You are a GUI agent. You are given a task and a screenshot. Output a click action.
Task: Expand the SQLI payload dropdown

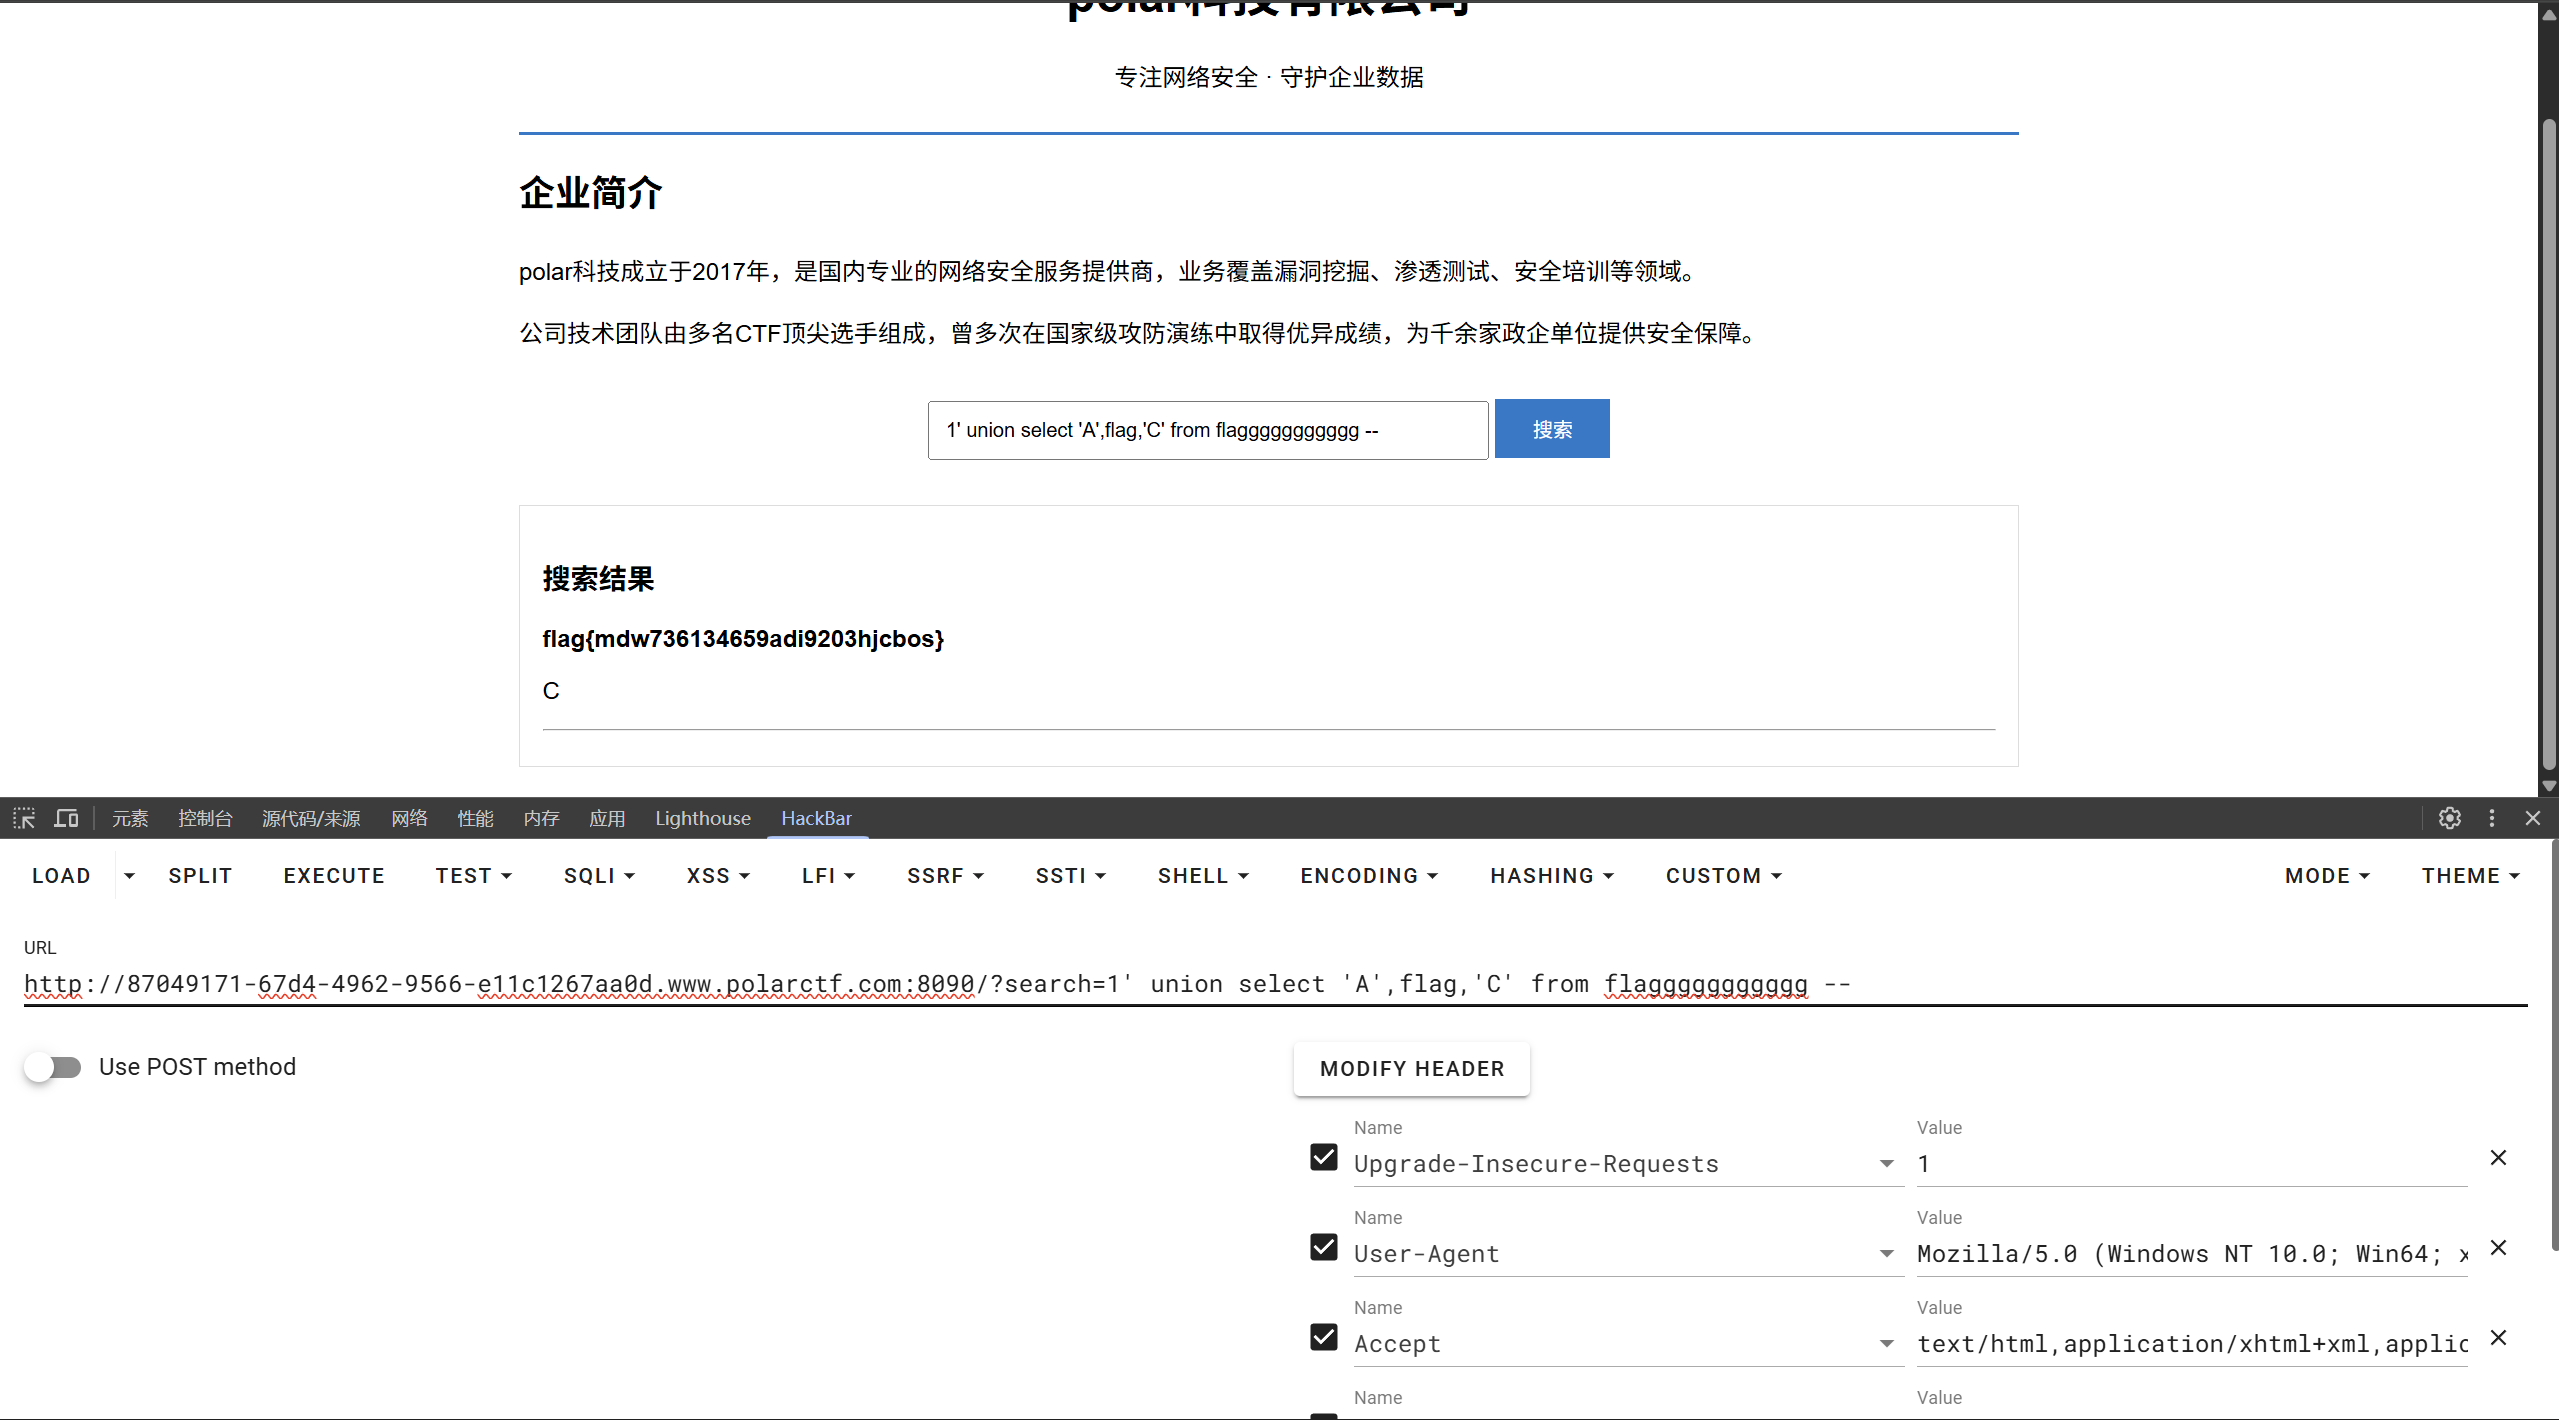(599, 876)
